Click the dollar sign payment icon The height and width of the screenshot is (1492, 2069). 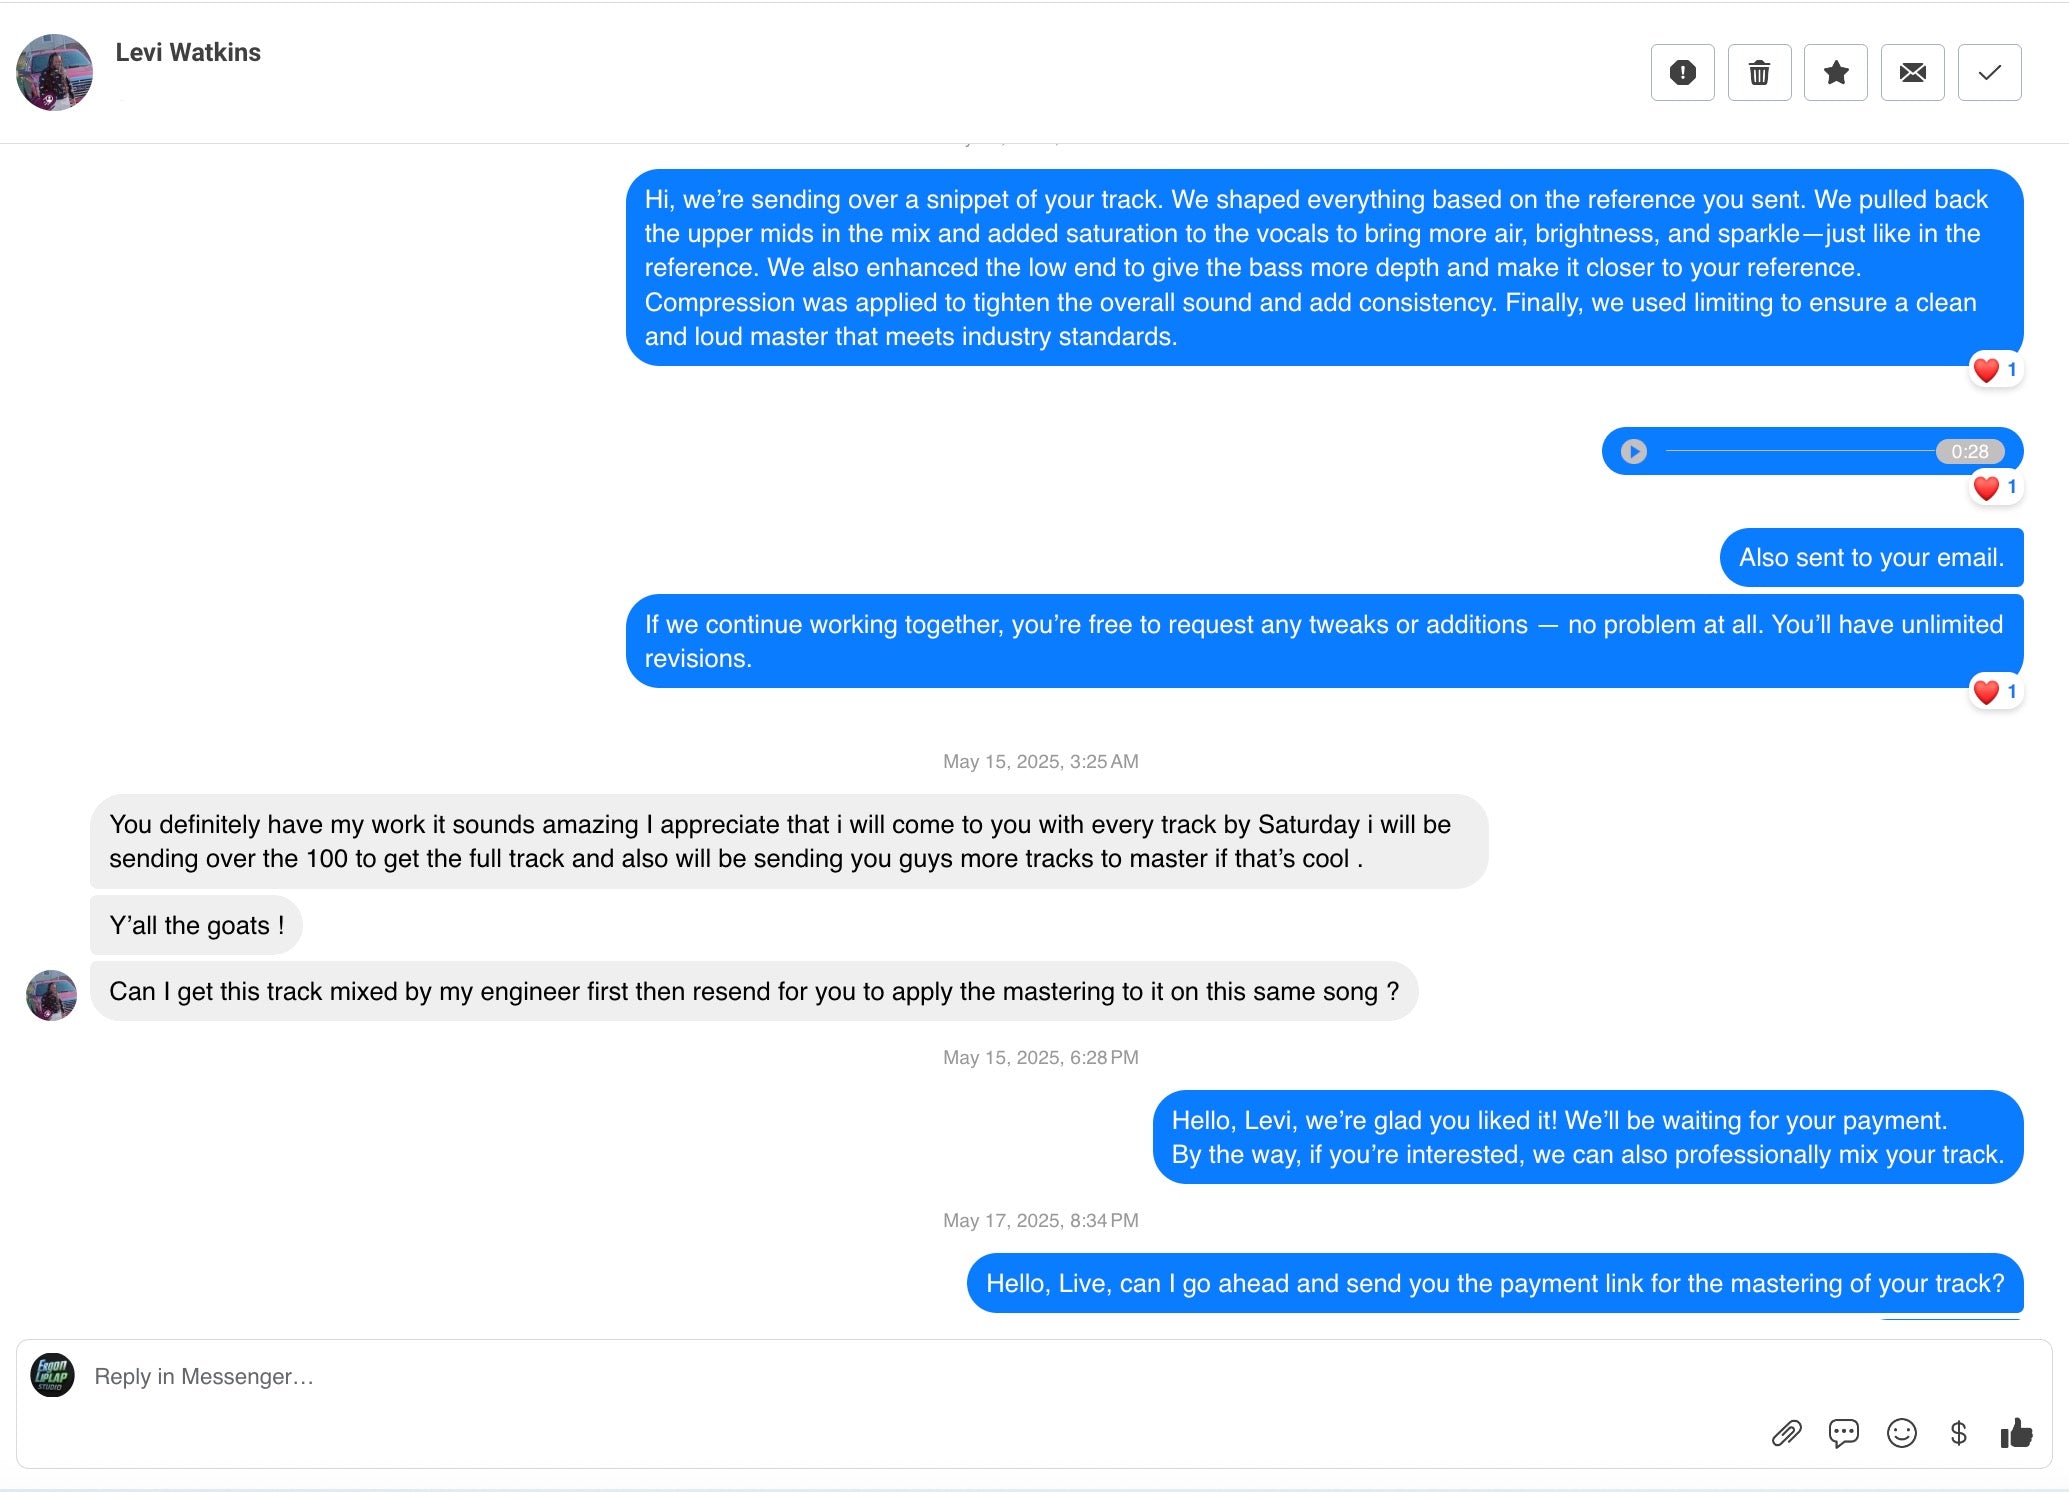1958,1433
